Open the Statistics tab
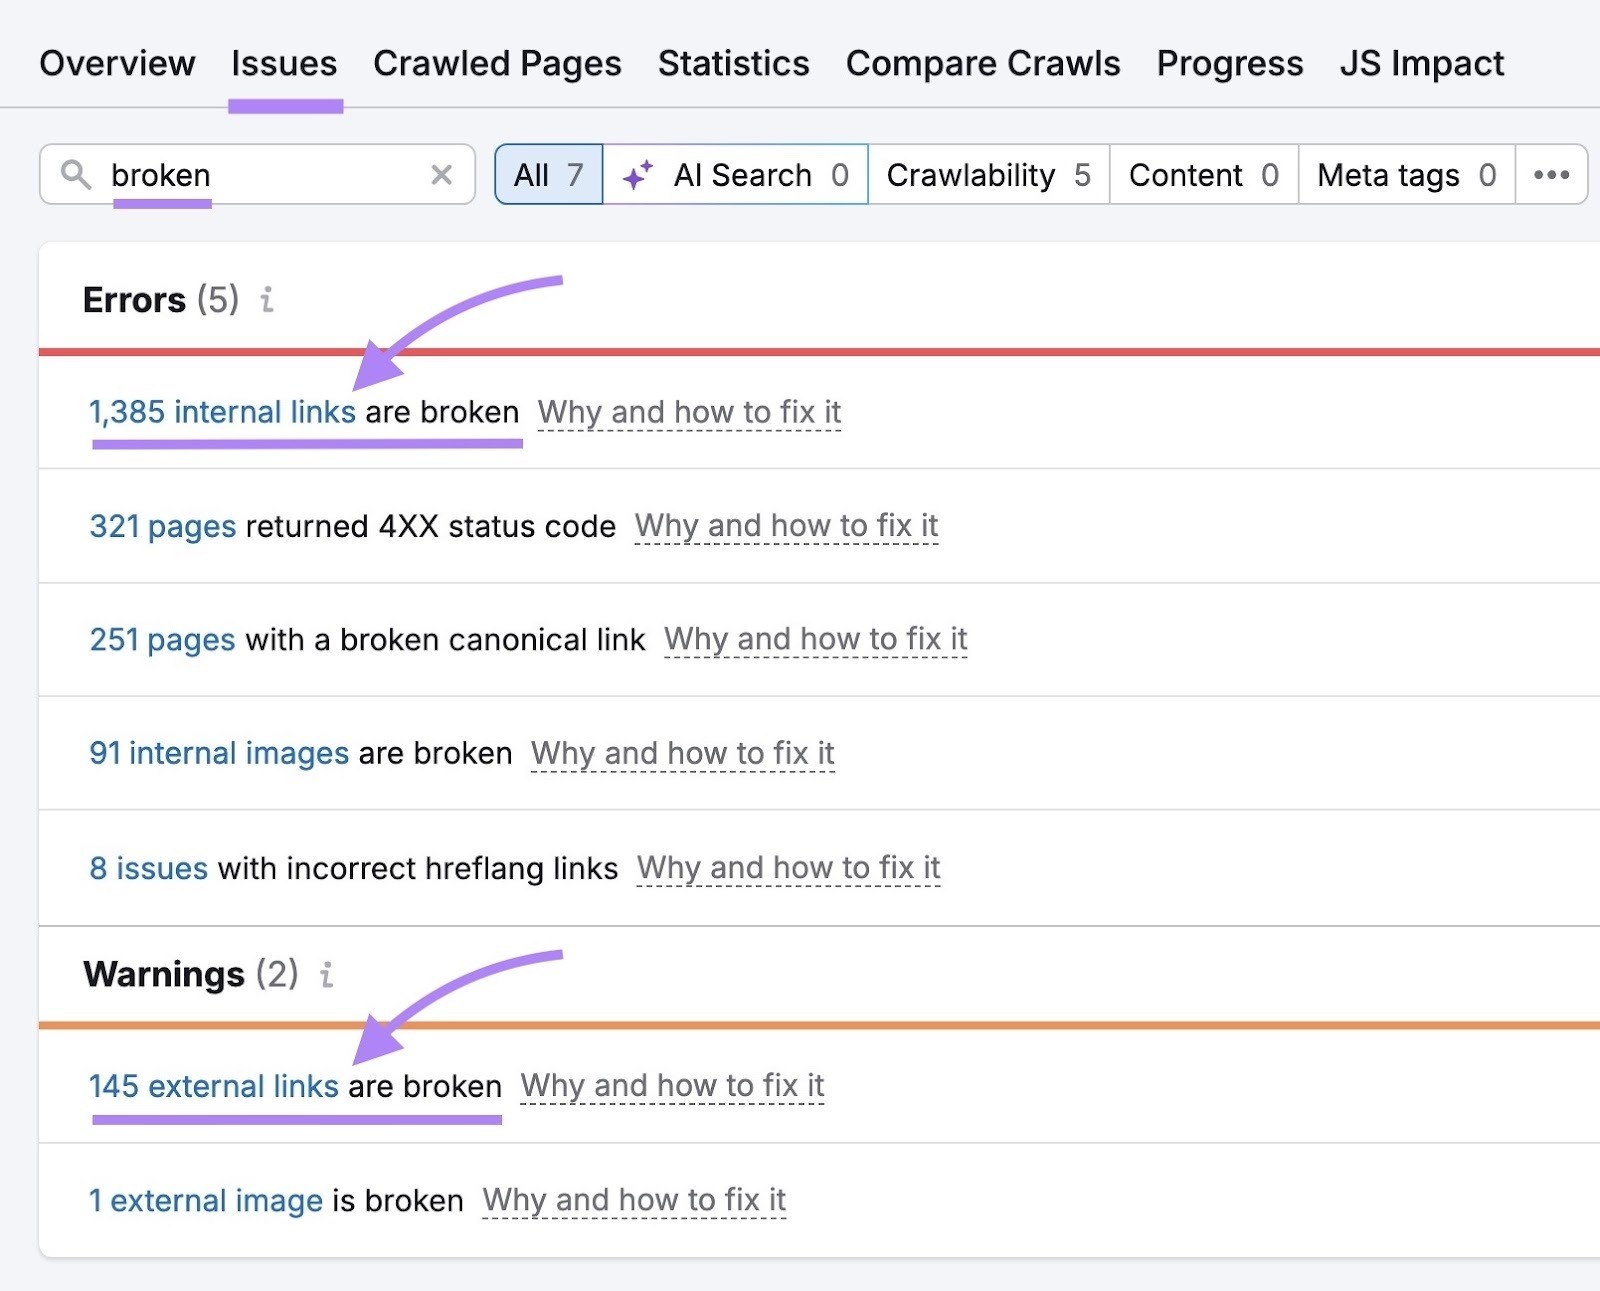Image resolution: width=1600 pixels, height=1291 pixels. click(x=733, y=63)
